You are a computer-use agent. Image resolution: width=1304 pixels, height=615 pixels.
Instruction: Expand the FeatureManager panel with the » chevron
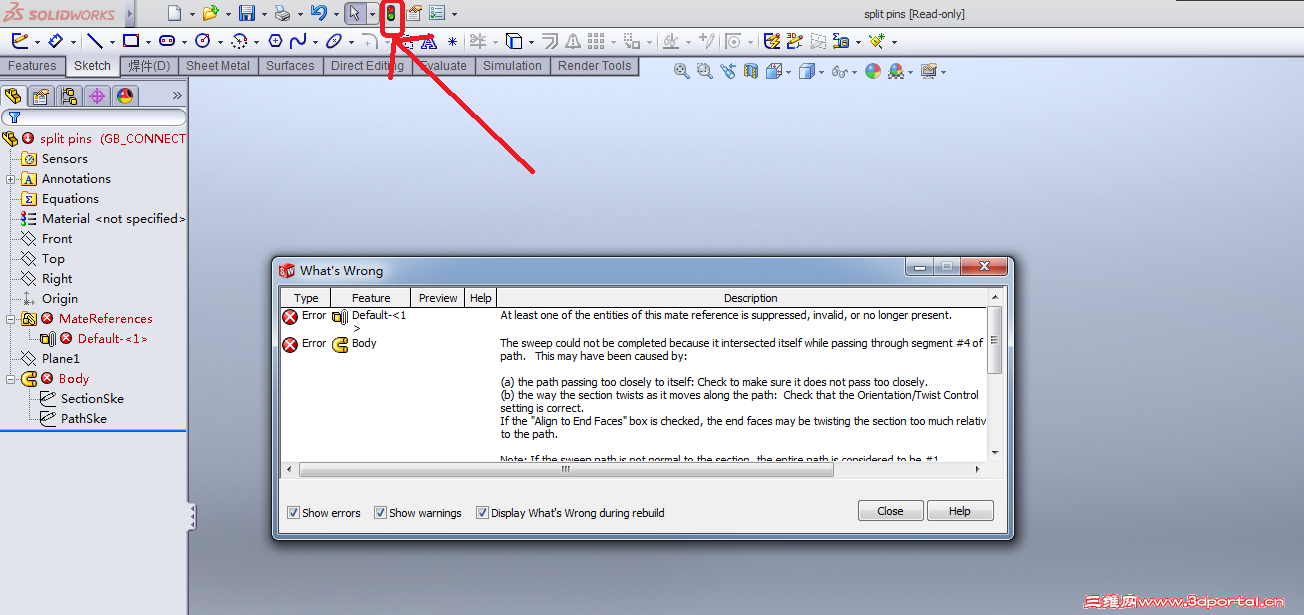pyautogui.click(x=177, y=96)
